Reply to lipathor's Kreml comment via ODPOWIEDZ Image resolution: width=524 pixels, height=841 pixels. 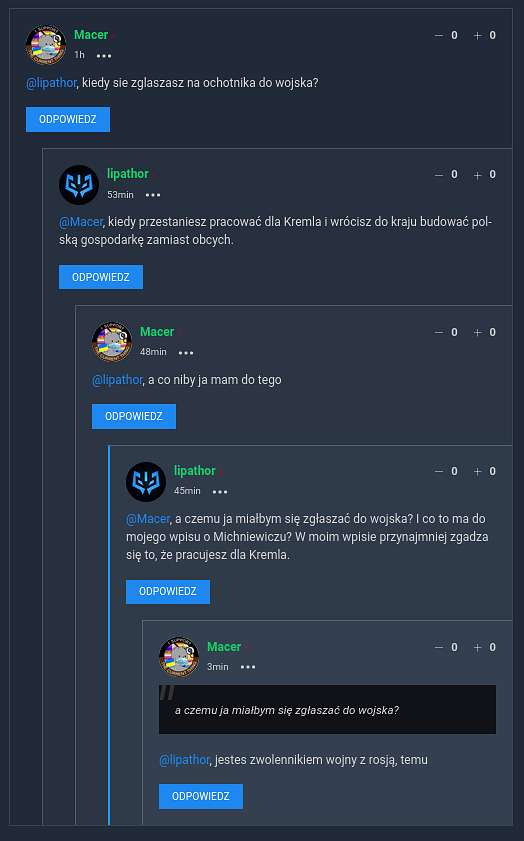coord(101,277)
